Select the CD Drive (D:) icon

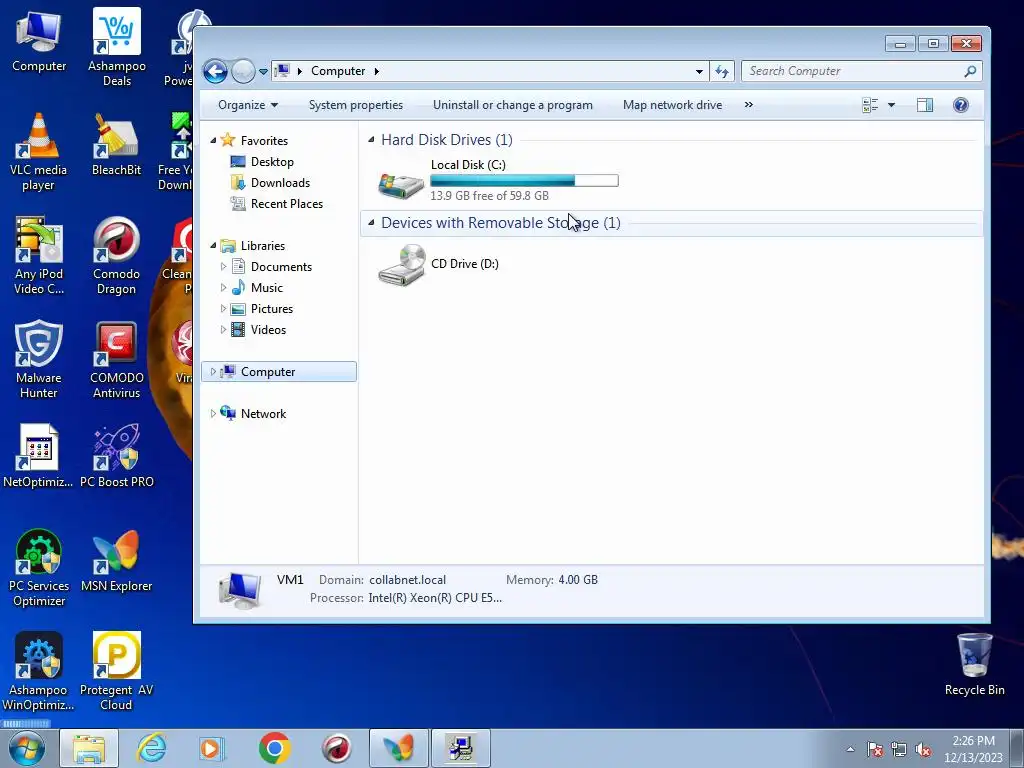pyautogui.click(x=402, y=264)
